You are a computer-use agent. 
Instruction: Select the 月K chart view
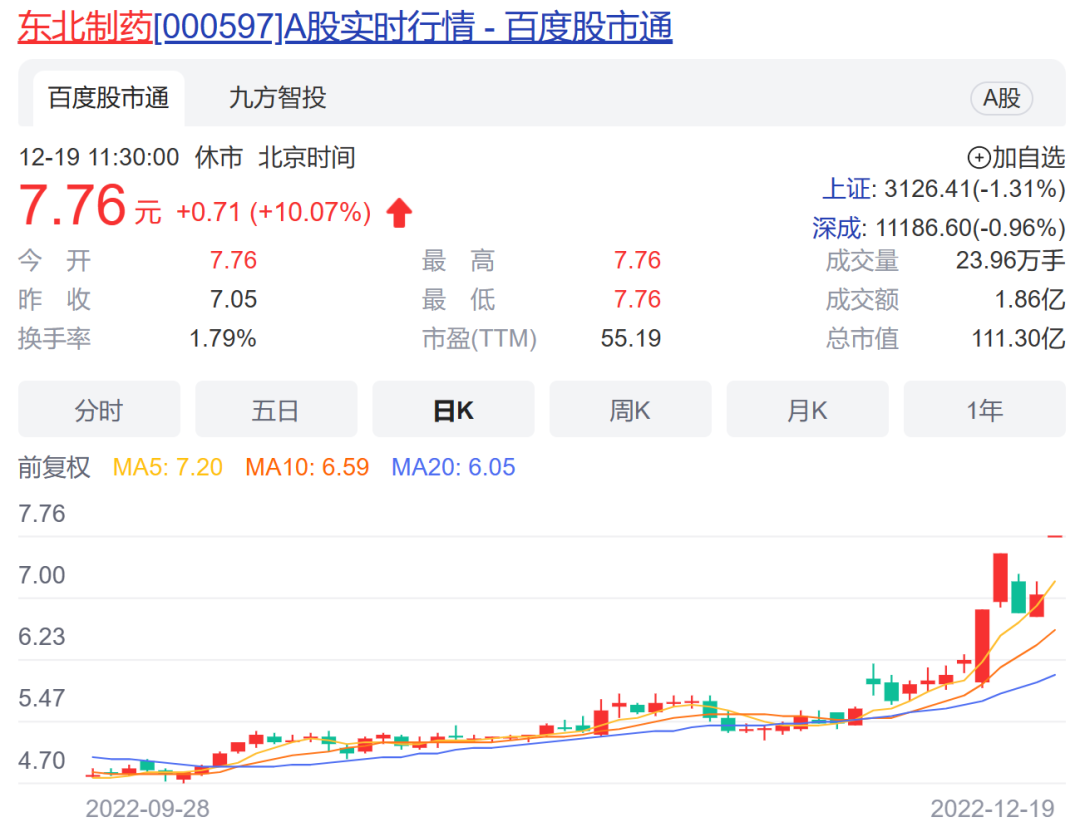click(x=807, y=410)
